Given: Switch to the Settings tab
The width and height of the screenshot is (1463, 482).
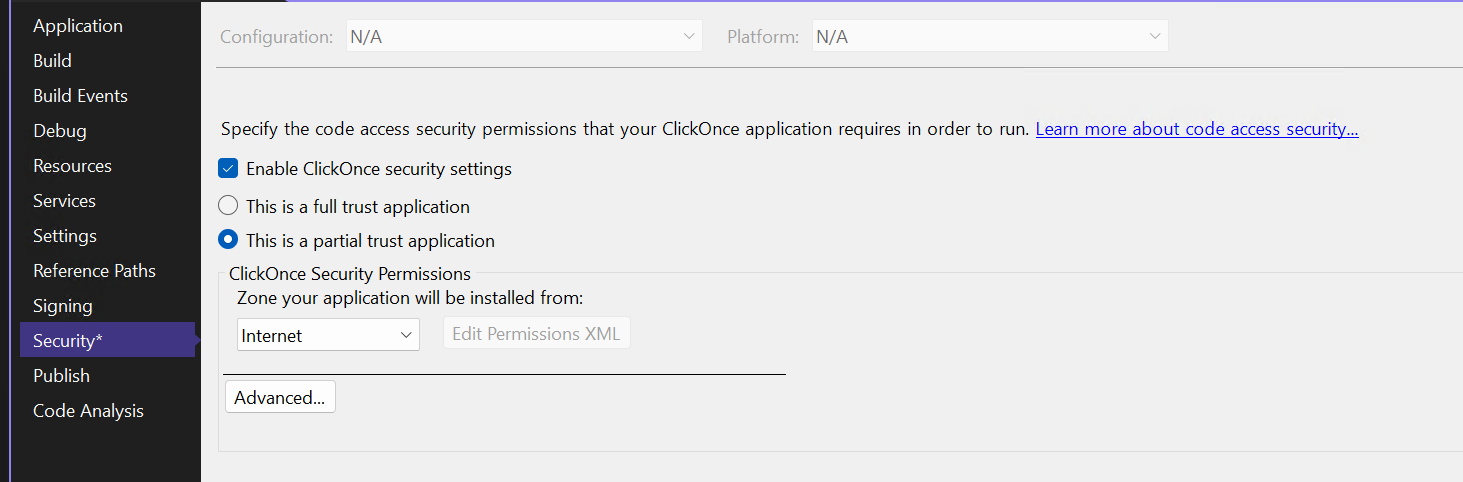Looking at the screenshot, I should tap(65, 236).
